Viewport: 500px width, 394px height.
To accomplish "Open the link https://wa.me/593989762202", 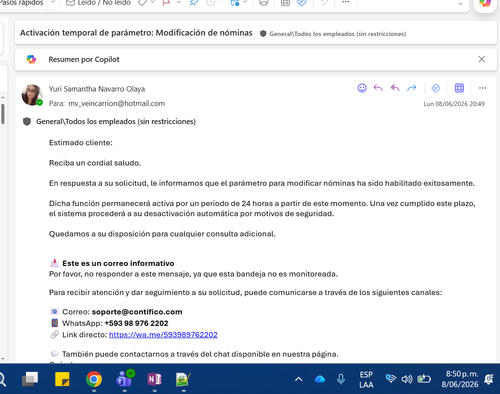I will (163, 335).
